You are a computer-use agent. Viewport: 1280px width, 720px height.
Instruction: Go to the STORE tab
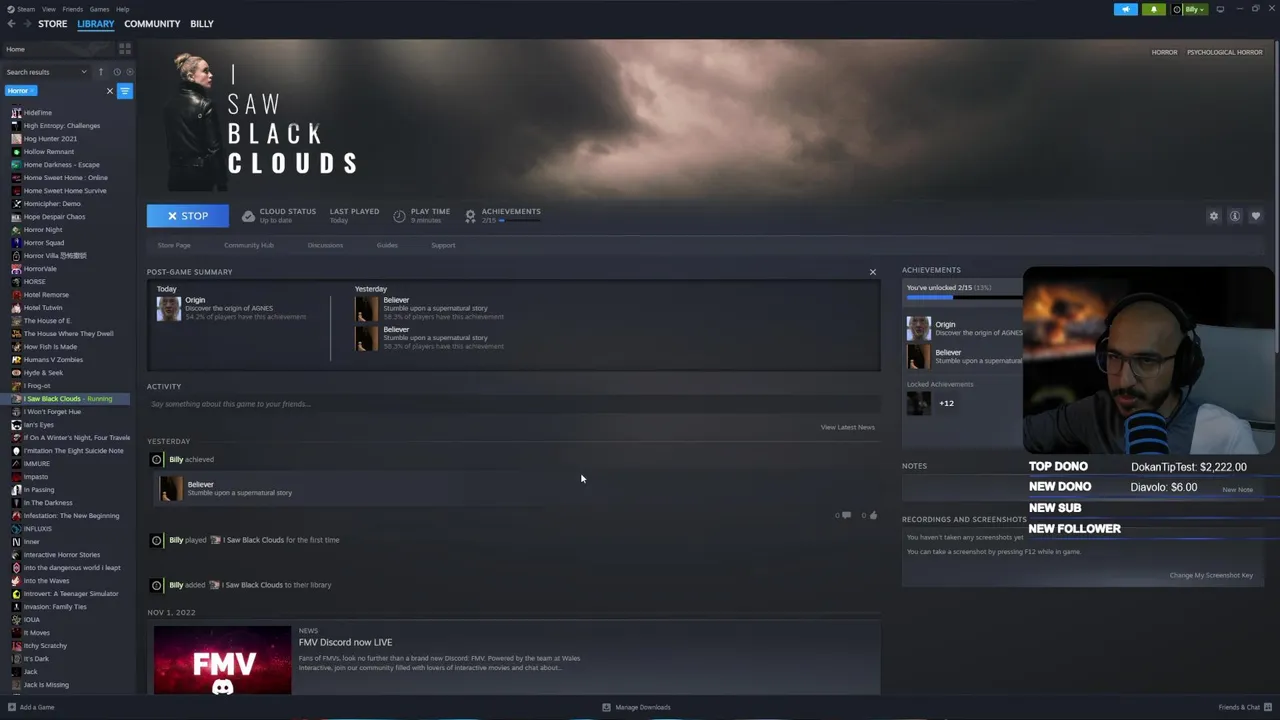pyautogui.click(x=53, y=23)
